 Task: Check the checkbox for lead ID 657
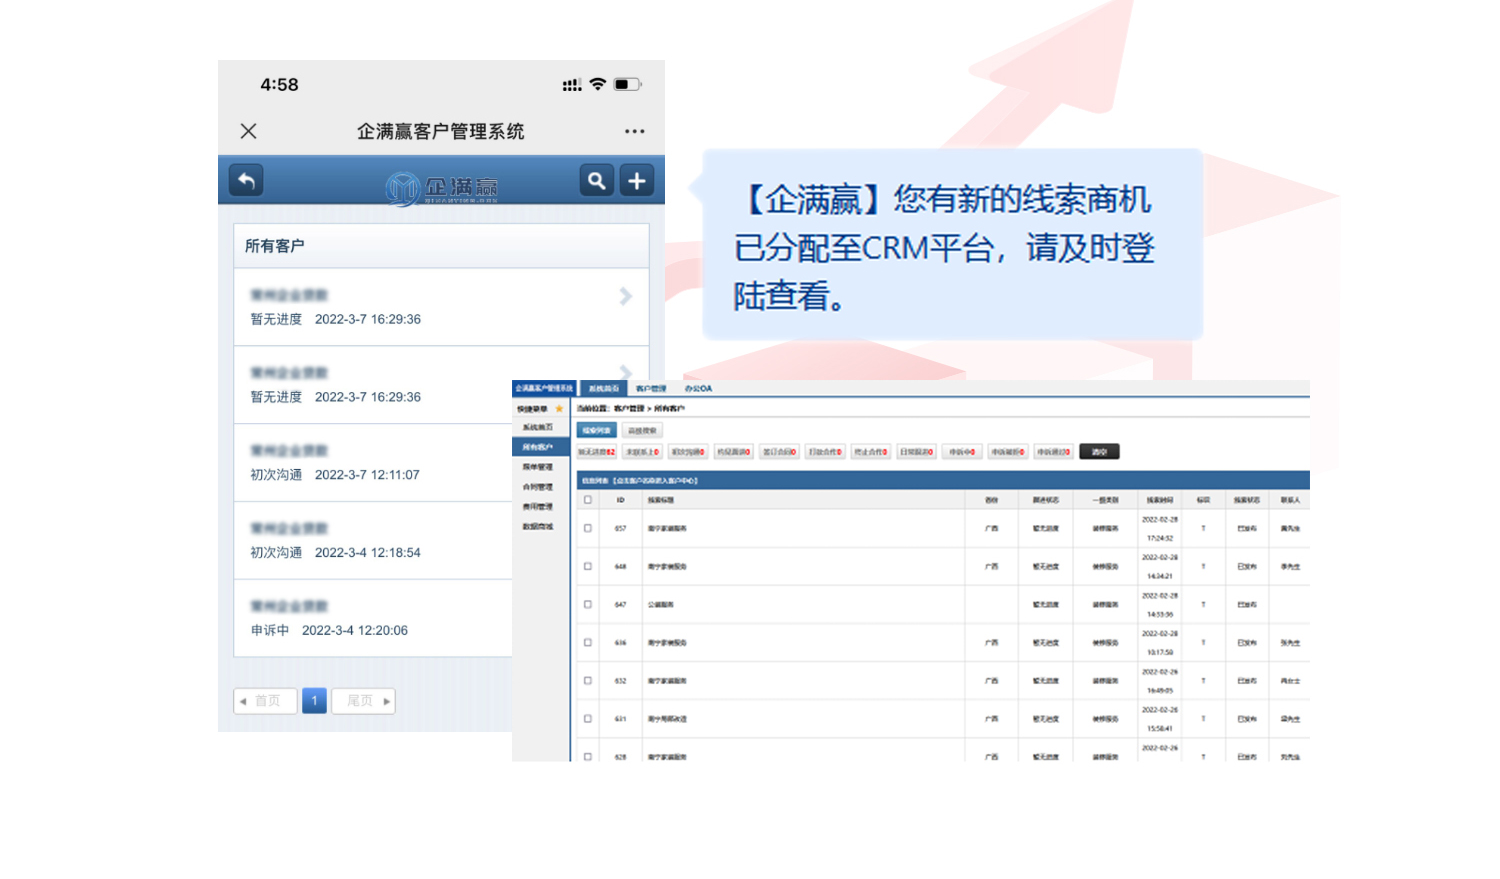pyautogui.click(x=589, y=527)
